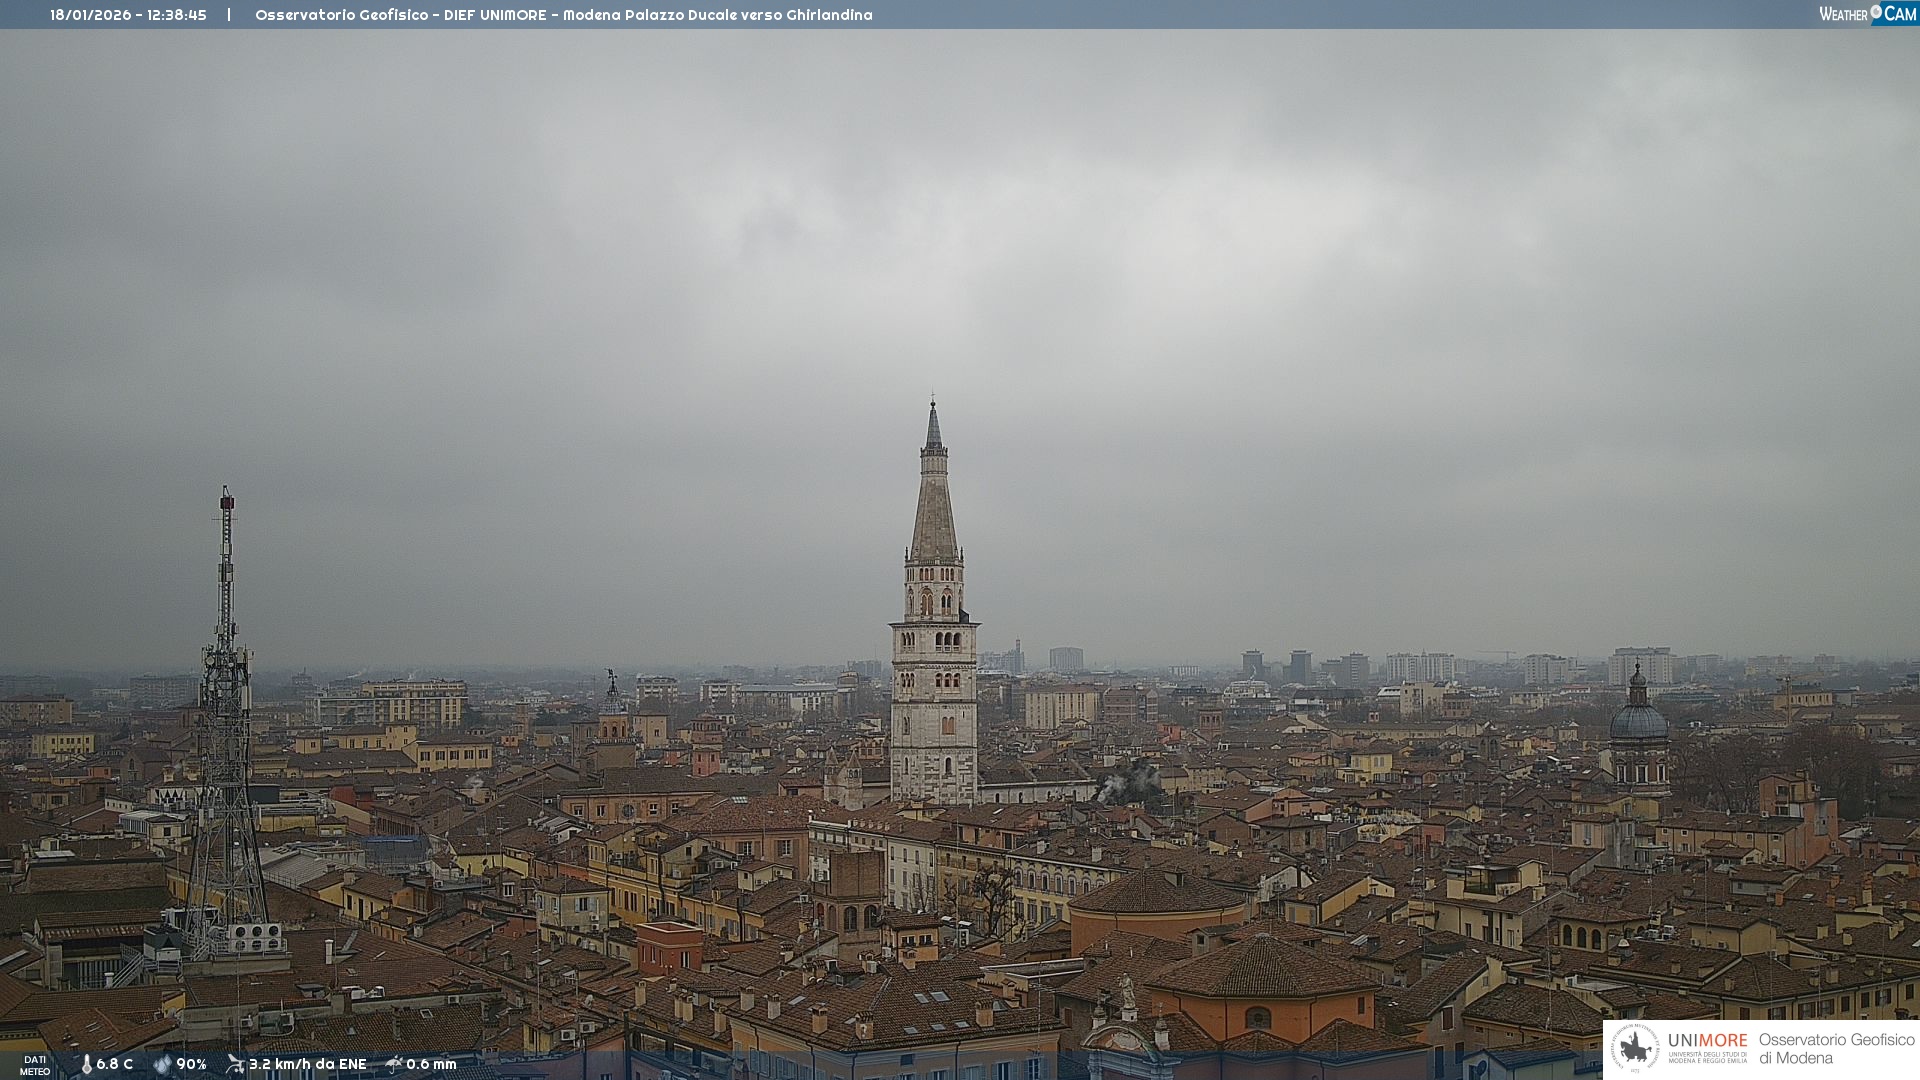Click the date and time stamp
Screen dimensions: 1920x1080
pyautogui.click(x=128, y=15)
